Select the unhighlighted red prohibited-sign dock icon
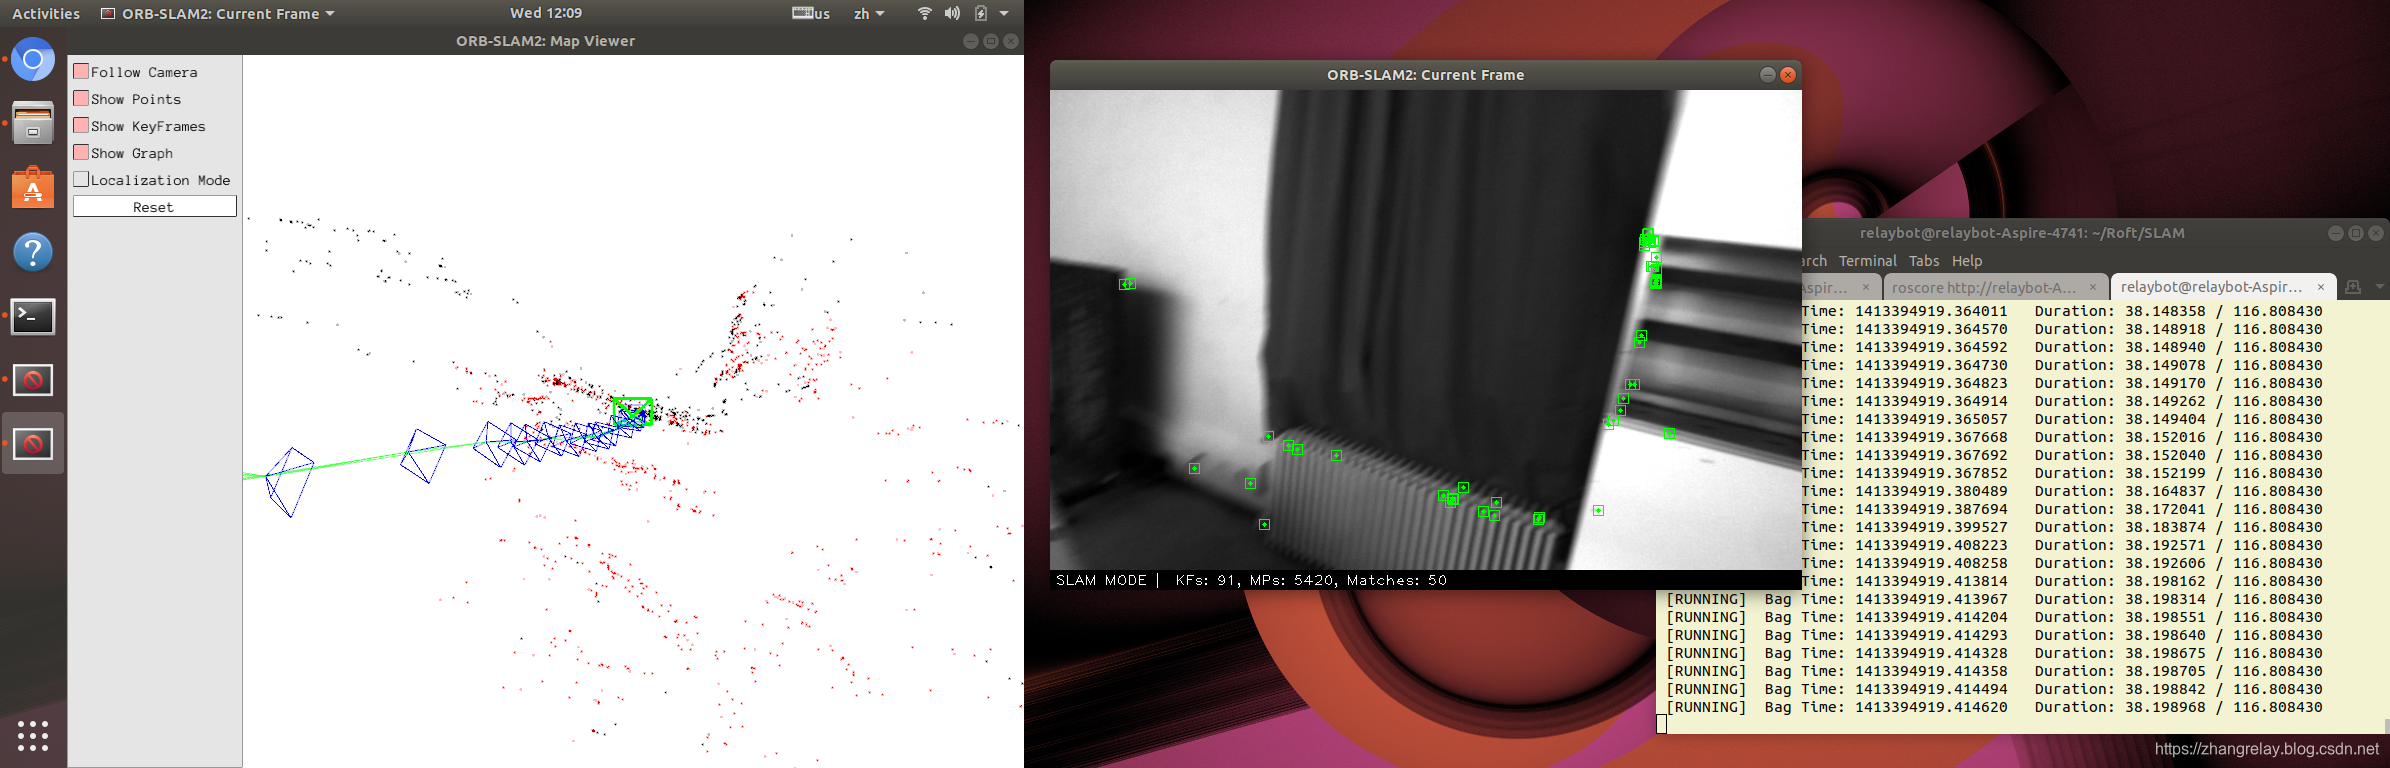The image size is (2390, 768). (x=33, y=380)
